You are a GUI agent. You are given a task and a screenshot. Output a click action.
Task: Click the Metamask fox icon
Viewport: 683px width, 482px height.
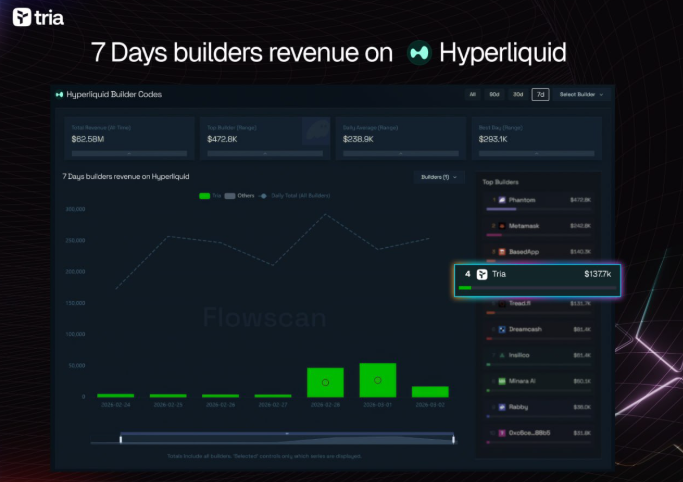[x=501, y=226]
